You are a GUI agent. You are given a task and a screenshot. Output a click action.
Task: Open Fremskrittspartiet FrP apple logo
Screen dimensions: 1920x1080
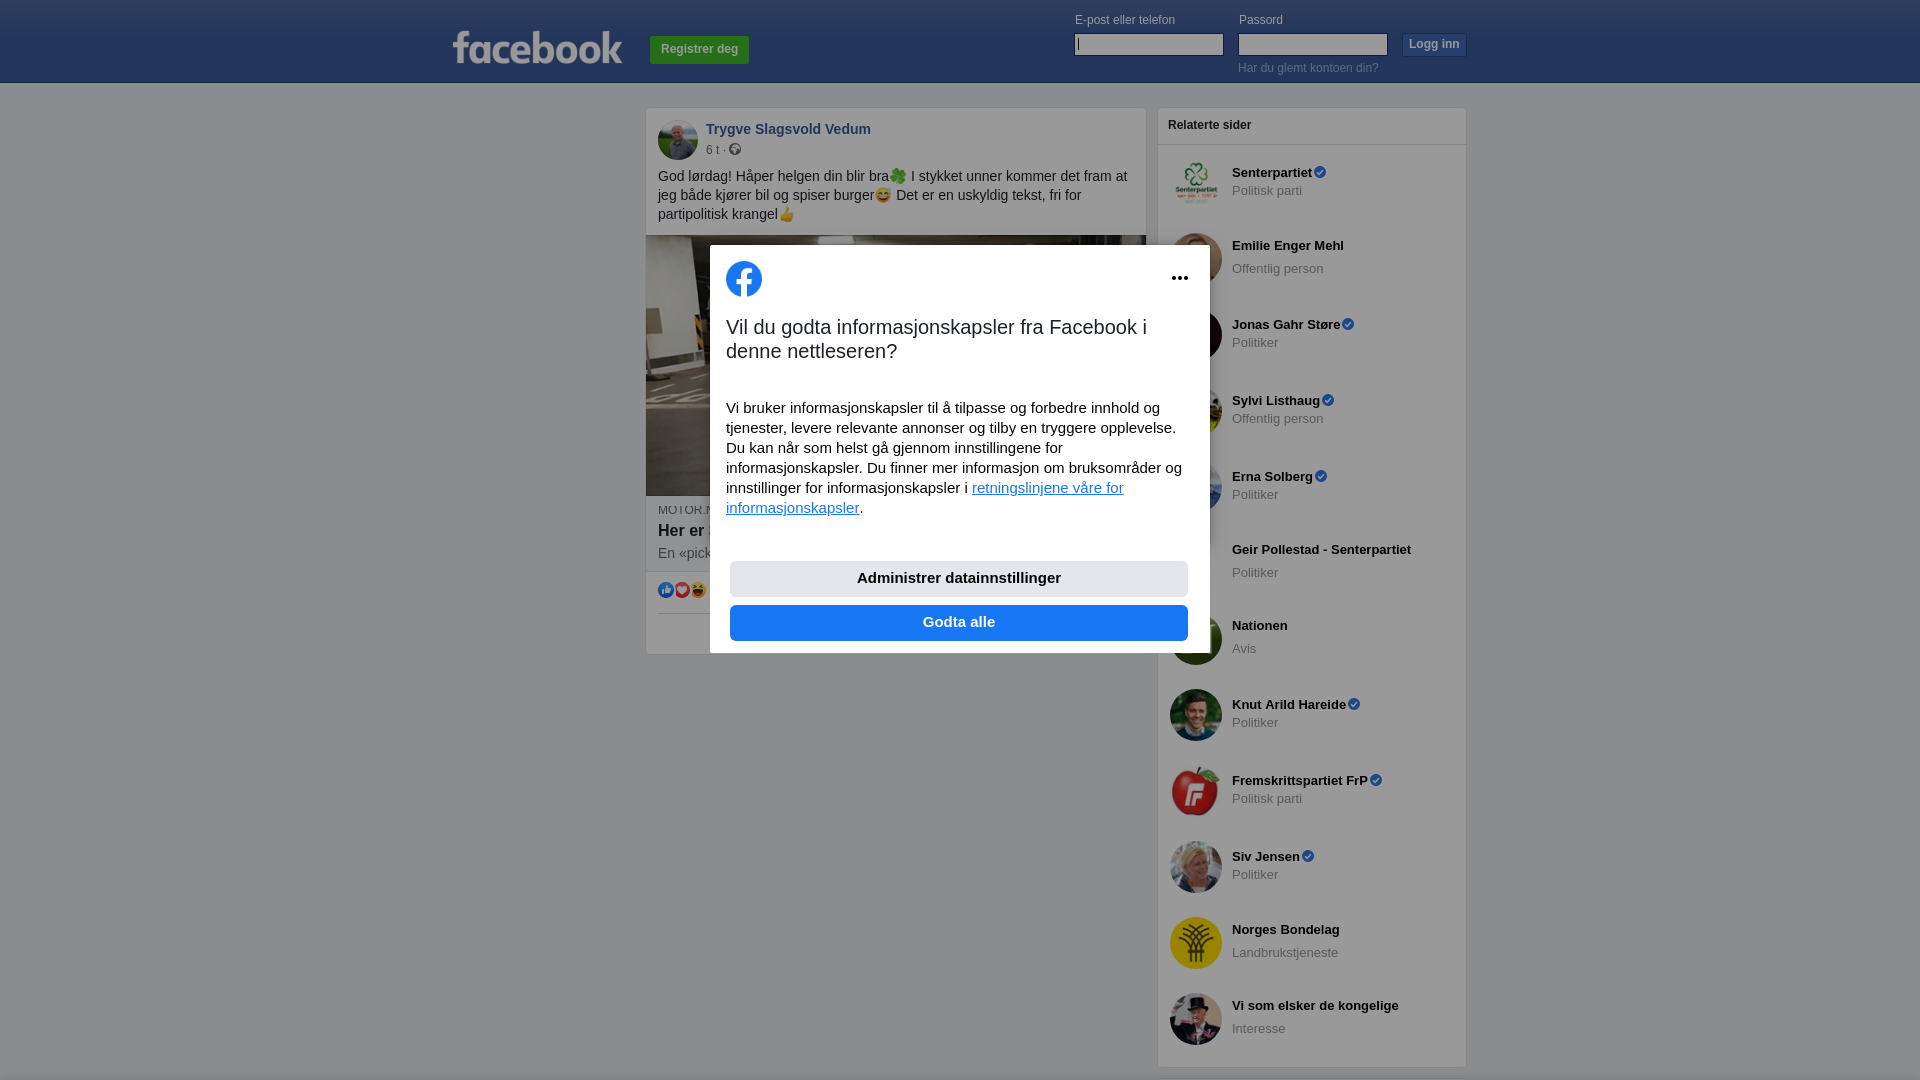point(1196,791)
